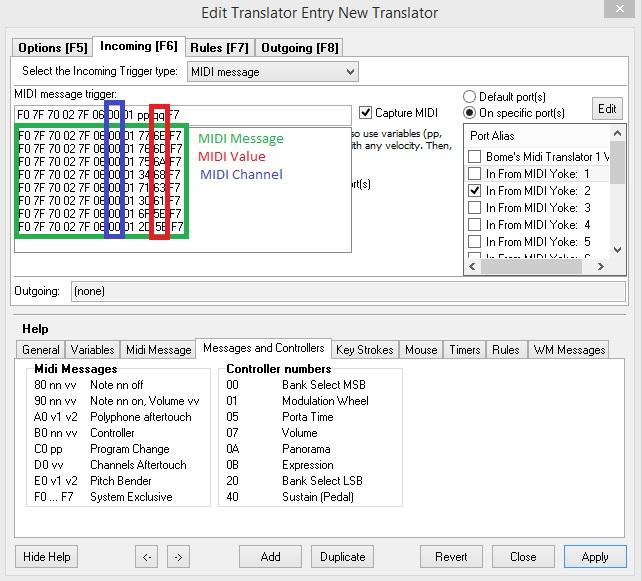Select the Default port(s) radio option
642x581 pixels.
[x=470, y=97]
